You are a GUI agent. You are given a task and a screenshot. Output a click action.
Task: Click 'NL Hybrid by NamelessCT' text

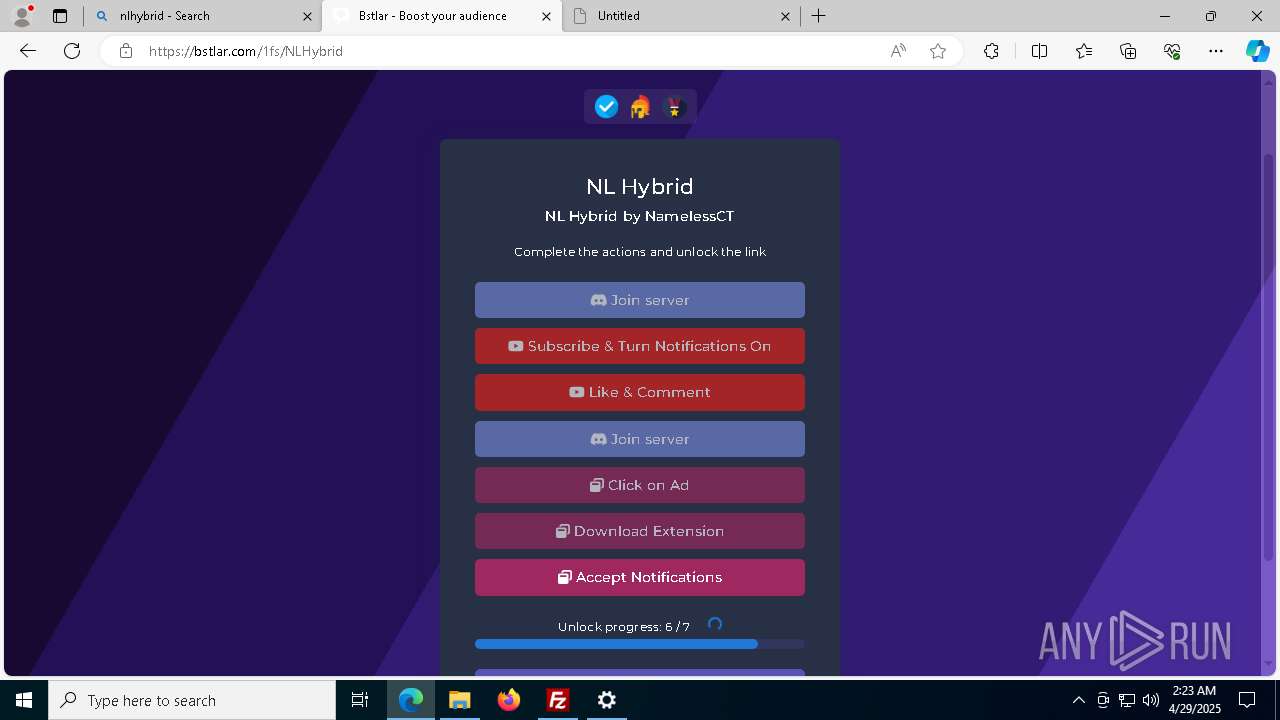pos(640,216)
